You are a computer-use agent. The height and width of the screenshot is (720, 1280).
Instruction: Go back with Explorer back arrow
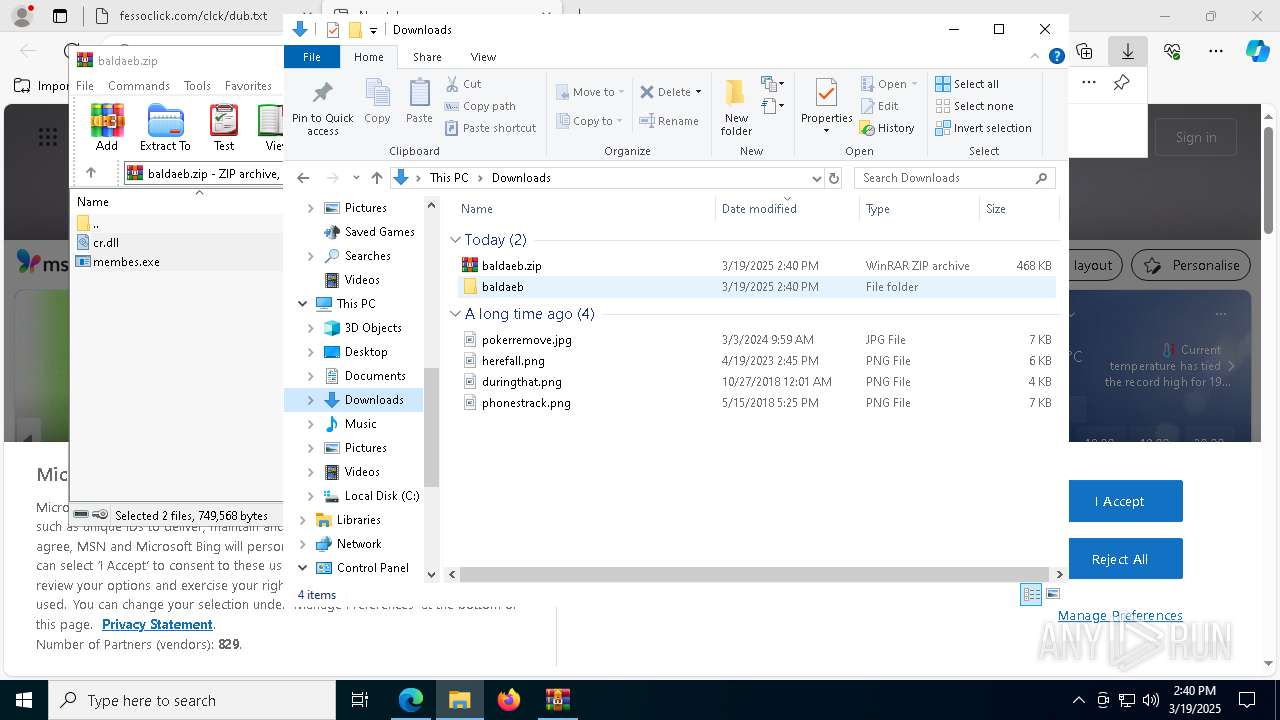303,178
